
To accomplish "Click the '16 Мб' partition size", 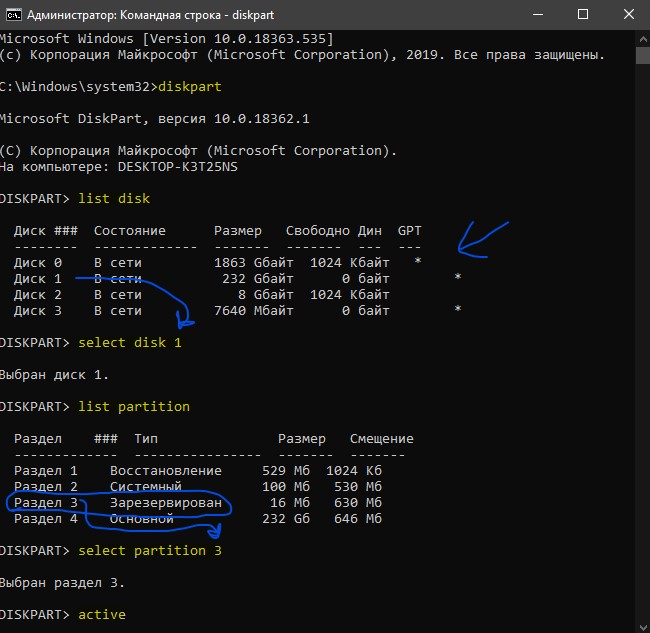I will (290, 502).
